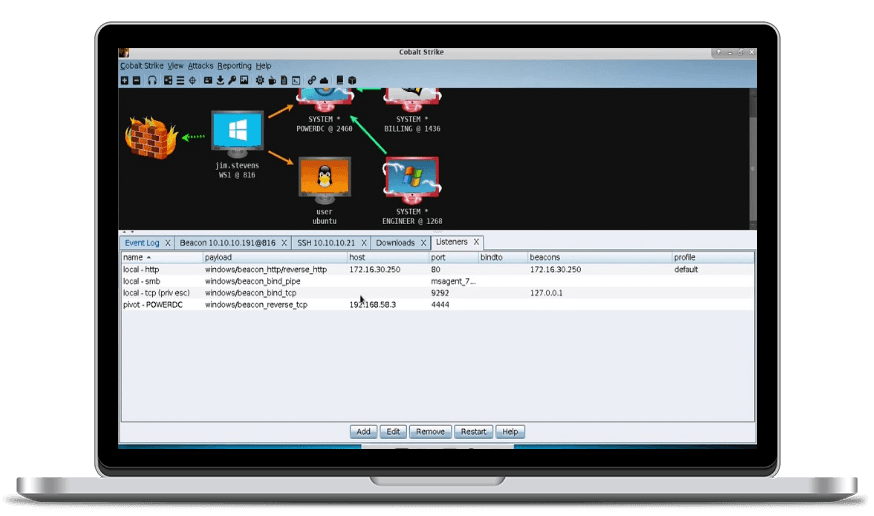
Task: Click the terminal scripted web delivery icon
Action: 296,80
